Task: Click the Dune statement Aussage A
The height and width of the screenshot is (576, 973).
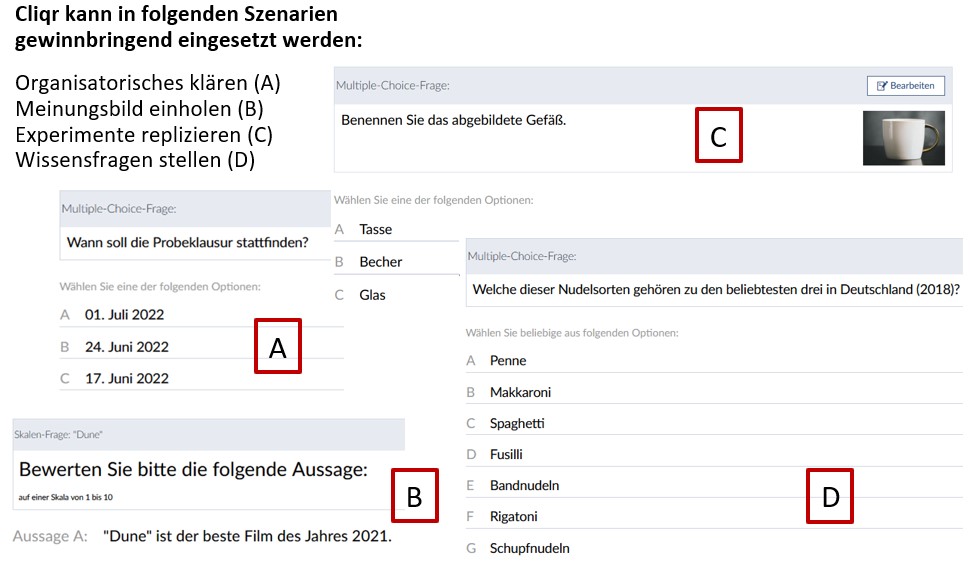Action: tap(247, 536)
